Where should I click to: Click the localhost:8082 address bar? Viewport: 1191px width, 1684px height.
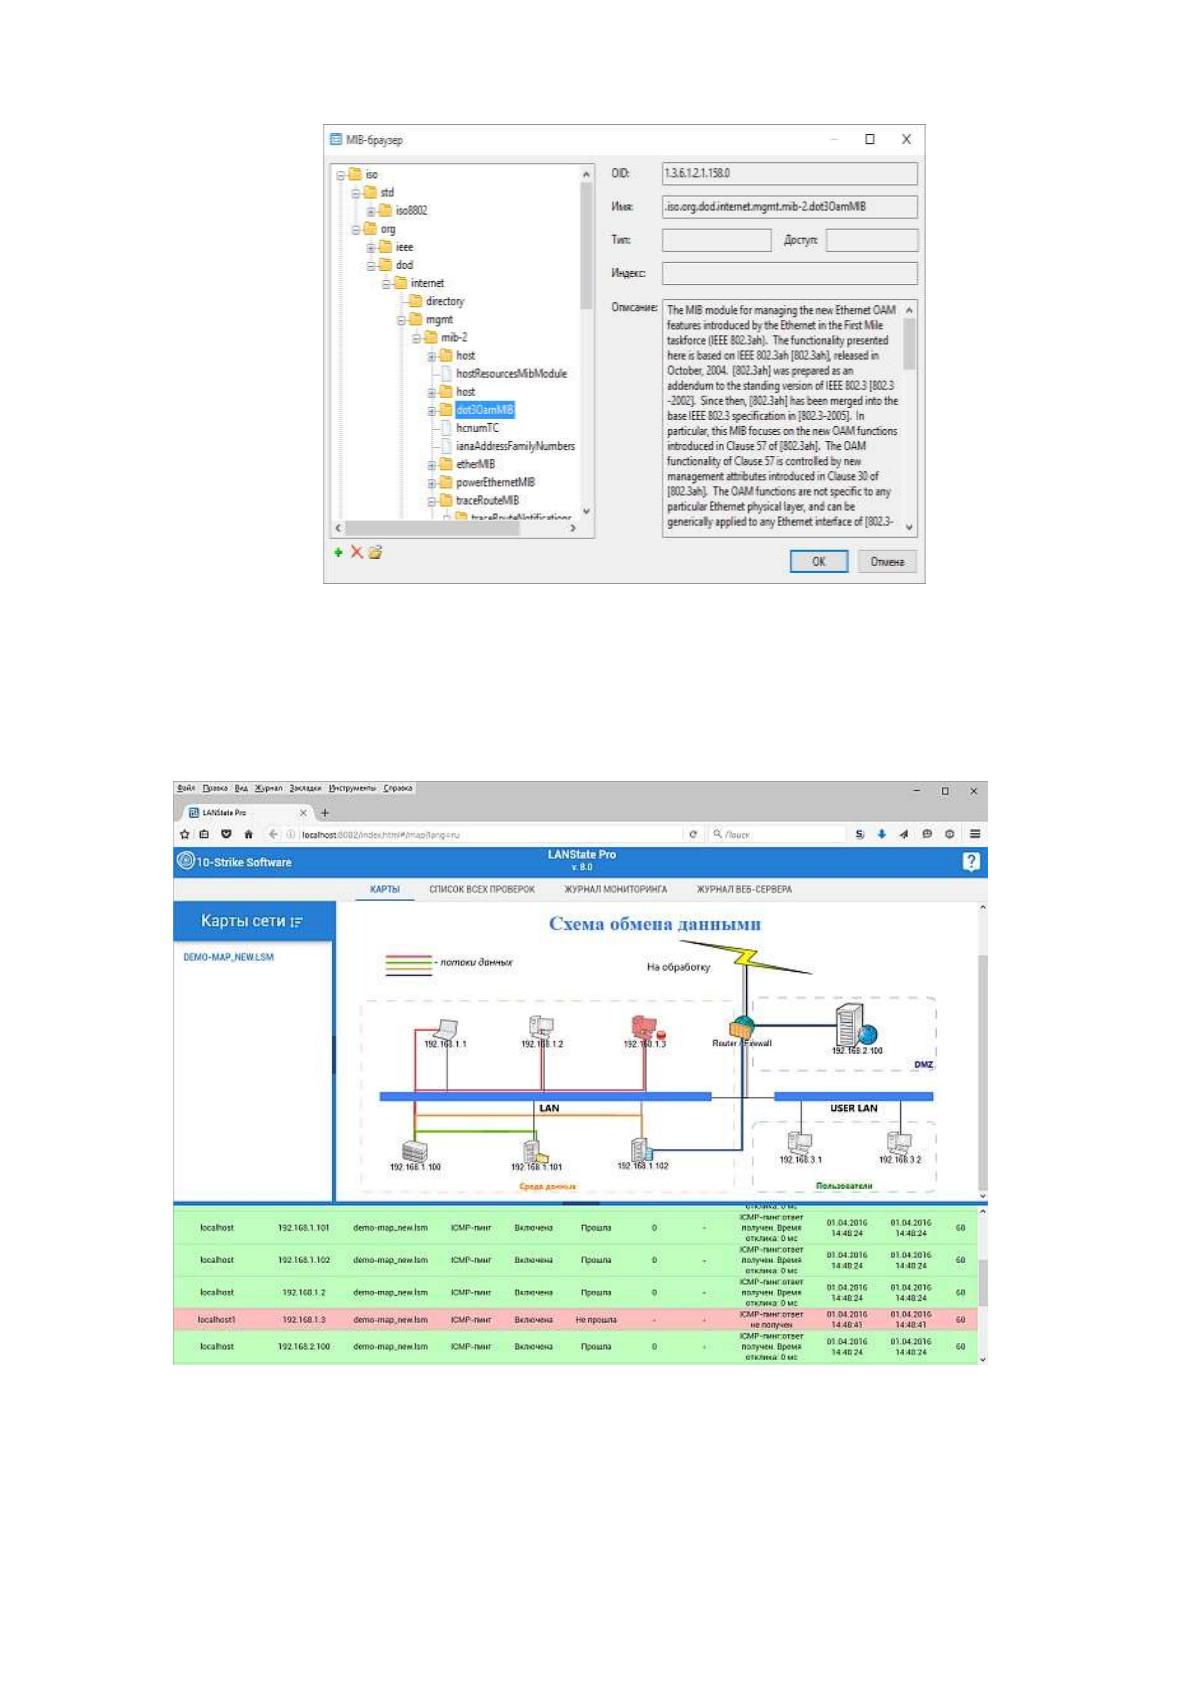(x=485, y=834)
